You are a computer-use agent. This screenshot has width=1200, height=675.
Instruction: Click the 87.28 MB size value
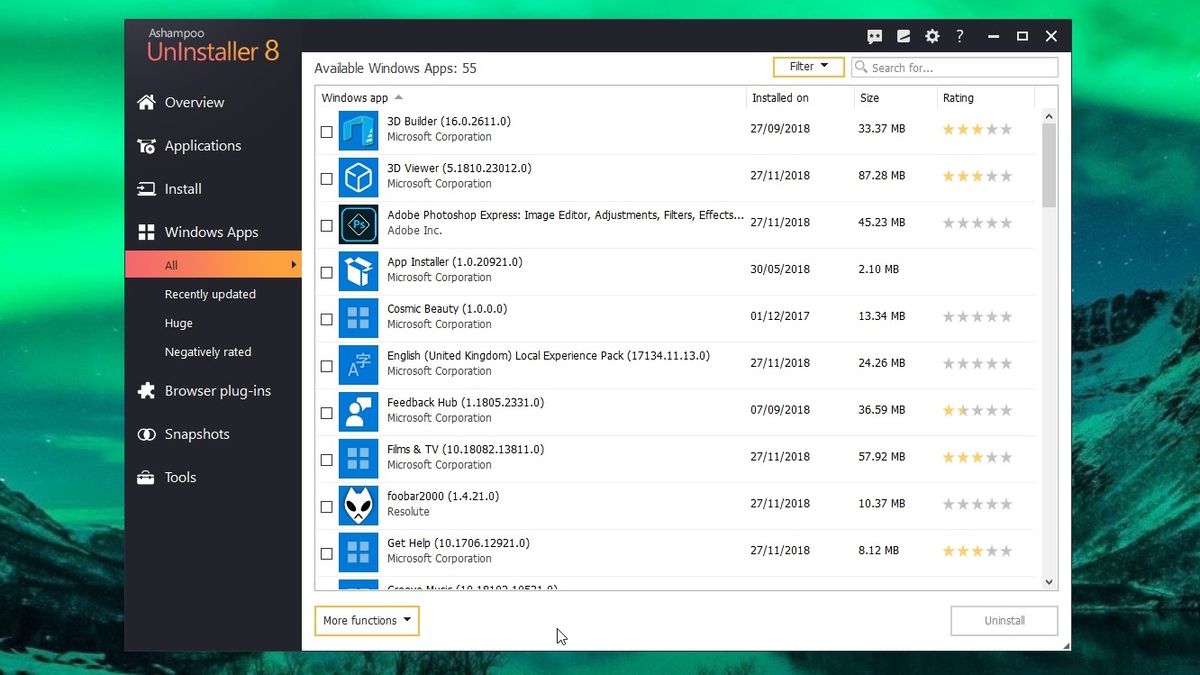click(x=882, y=176)
